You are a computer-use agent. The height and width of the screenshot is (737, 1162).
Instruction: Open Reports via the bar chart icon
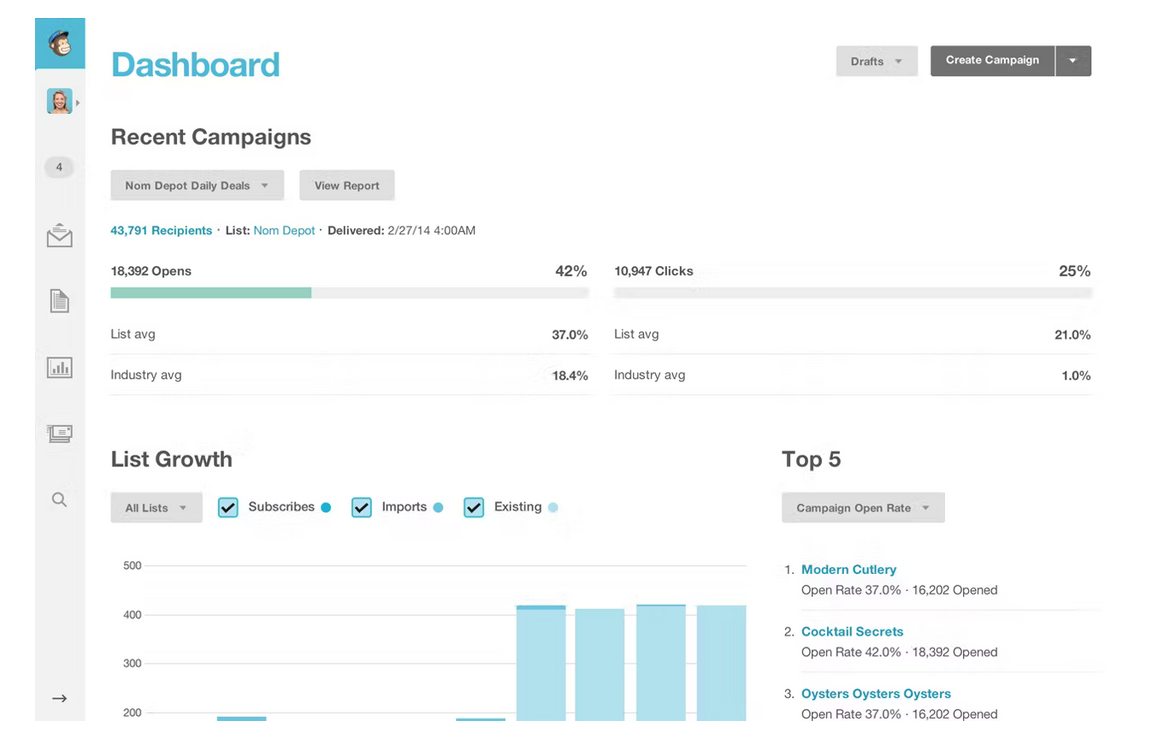pyautogui.click(x=59, y=367)
